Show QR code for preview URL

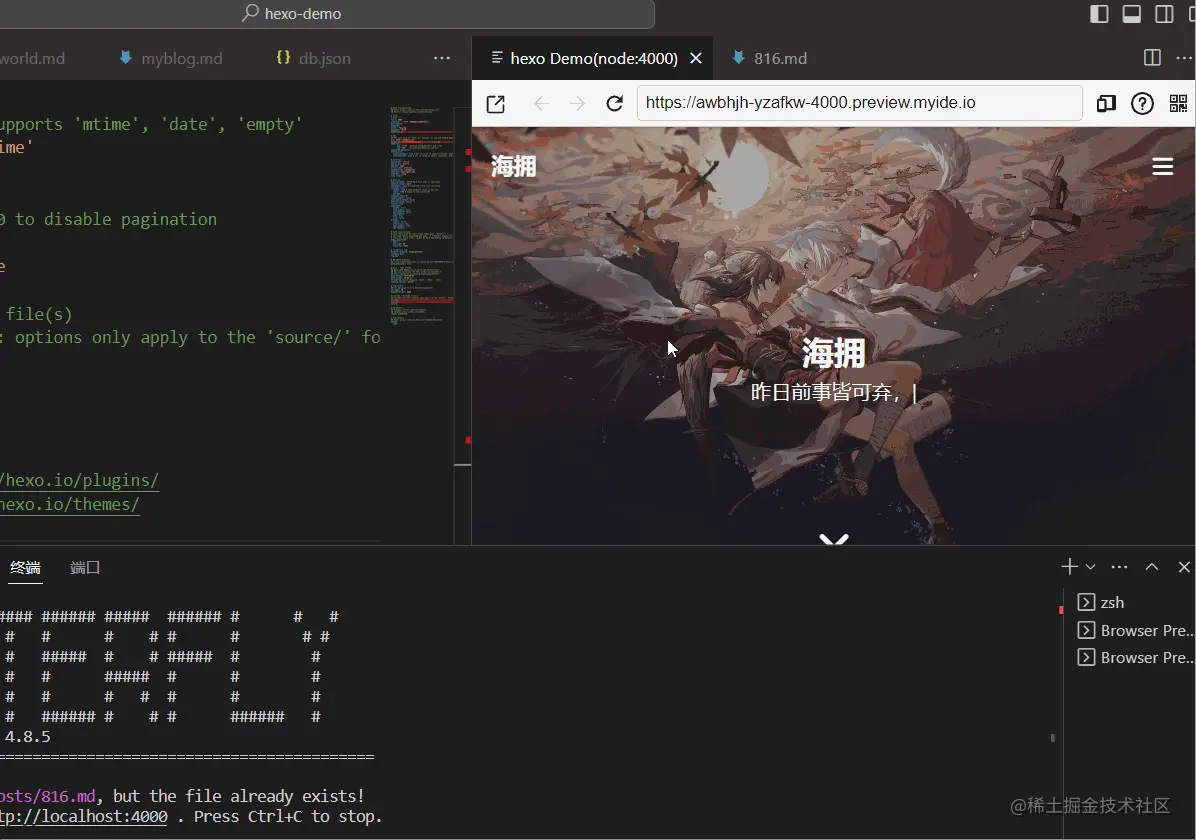point(1178,103)
